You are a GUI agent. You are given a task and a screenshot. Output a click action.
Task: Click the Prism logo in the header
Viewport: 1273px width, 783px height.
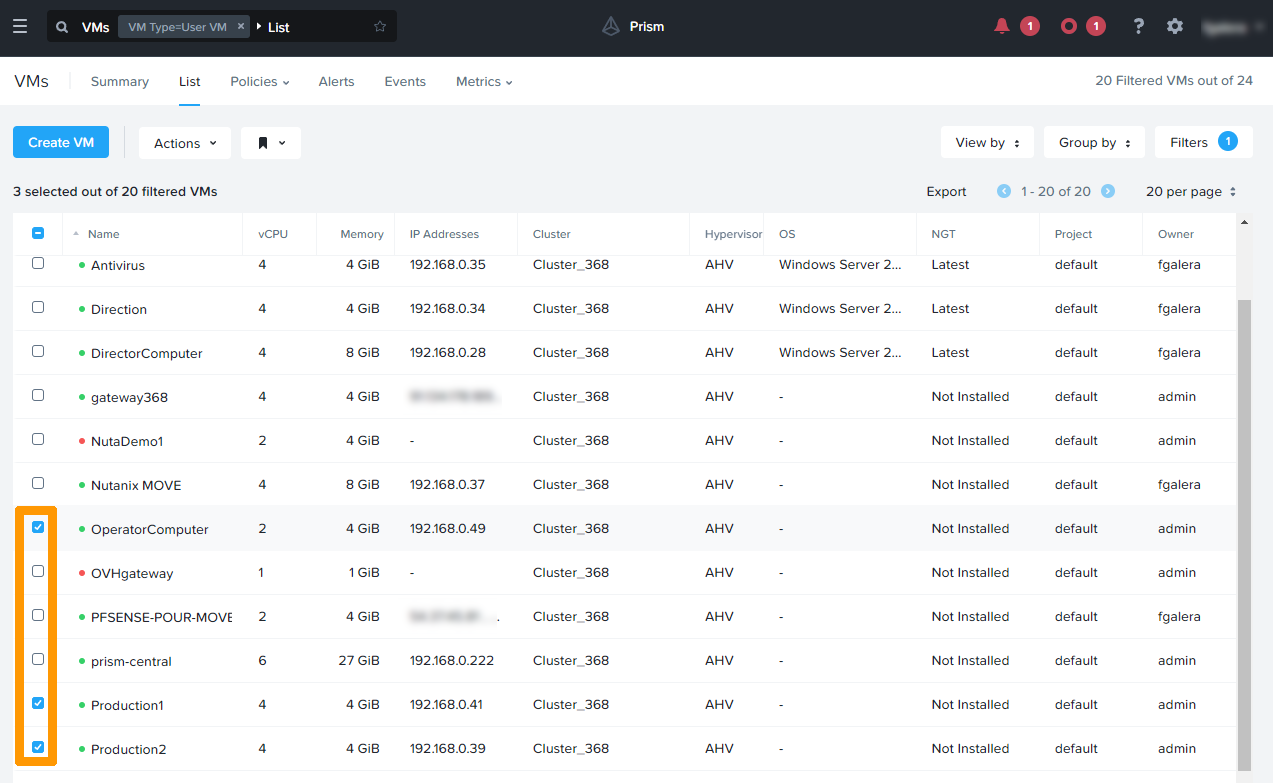pyautogui.click(x=632, y=26)
